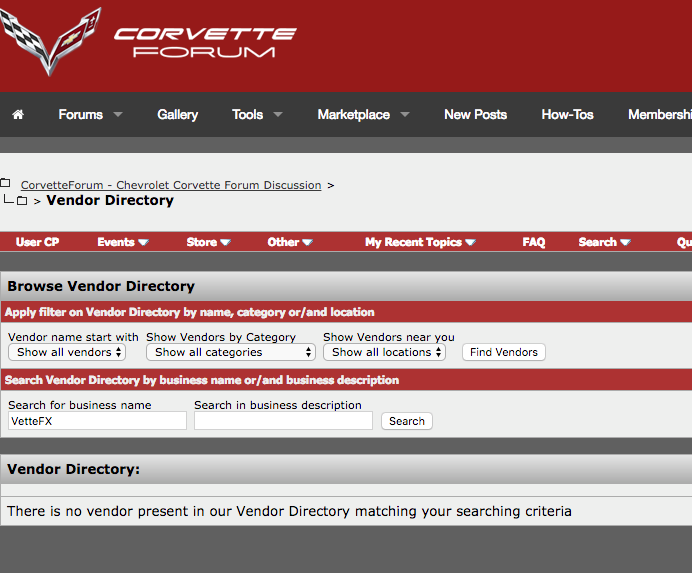Expand the Tools menu arrow
Image resolution: width=692 pixels, height=573 pixels.
click(x=278, y=115)
